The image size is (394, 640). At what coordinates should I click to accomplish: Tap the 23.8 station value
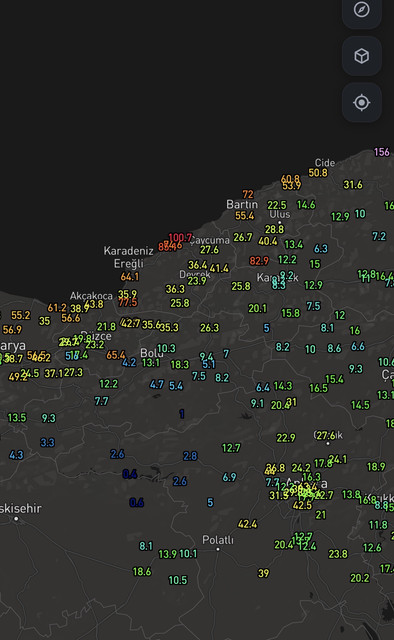click(x=338, y=553)
